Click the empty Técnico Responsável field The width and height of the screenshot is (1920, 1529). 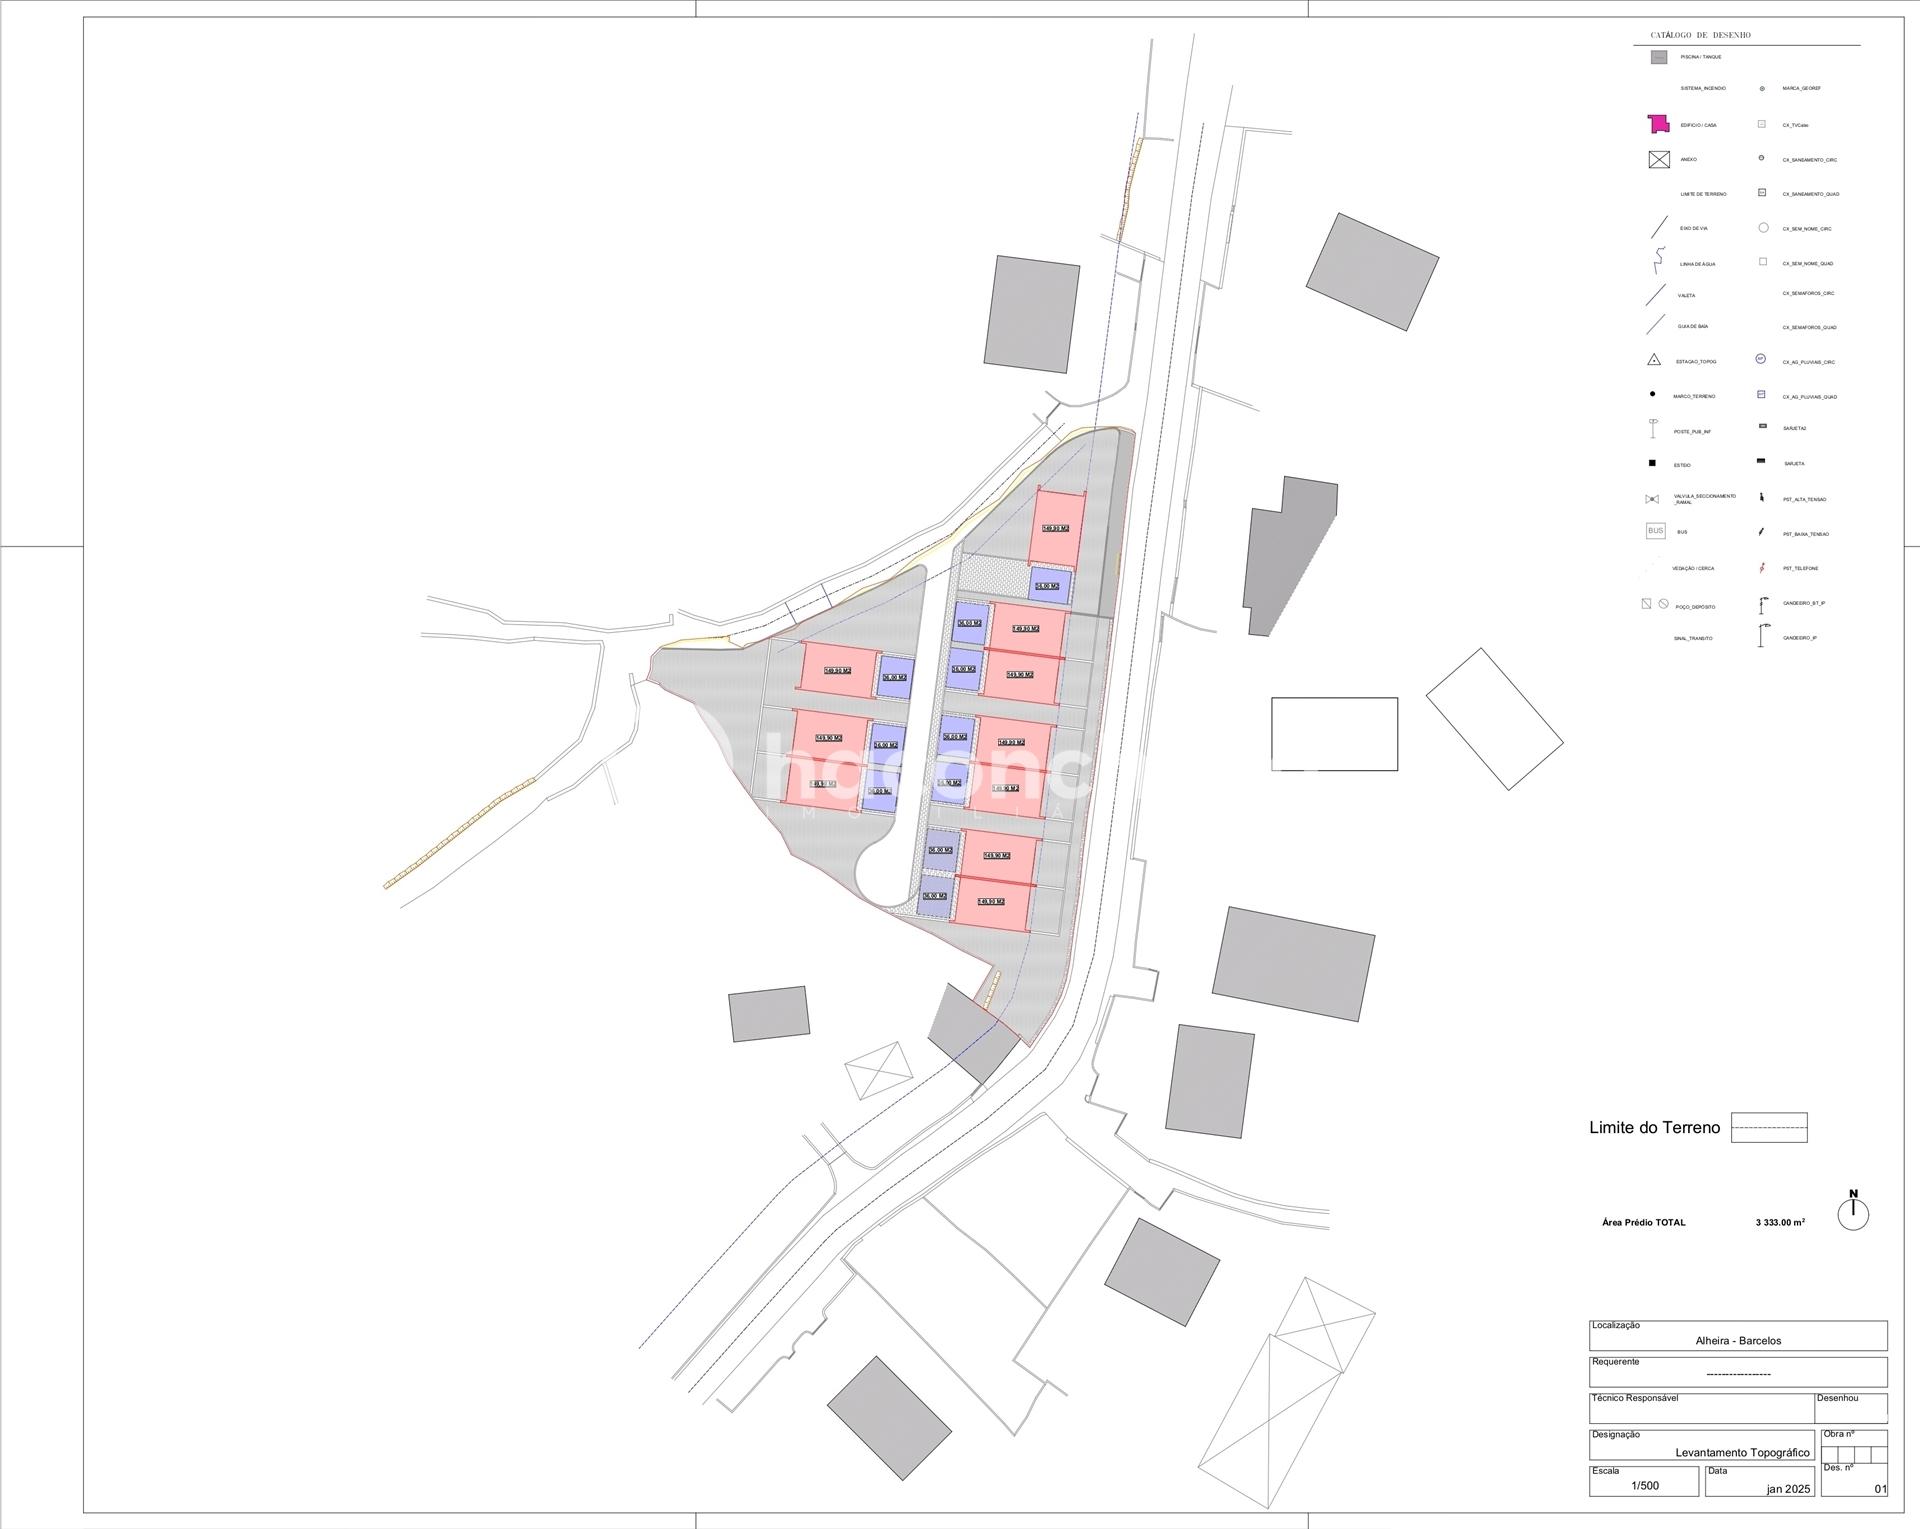[x=1701, y=1408]
